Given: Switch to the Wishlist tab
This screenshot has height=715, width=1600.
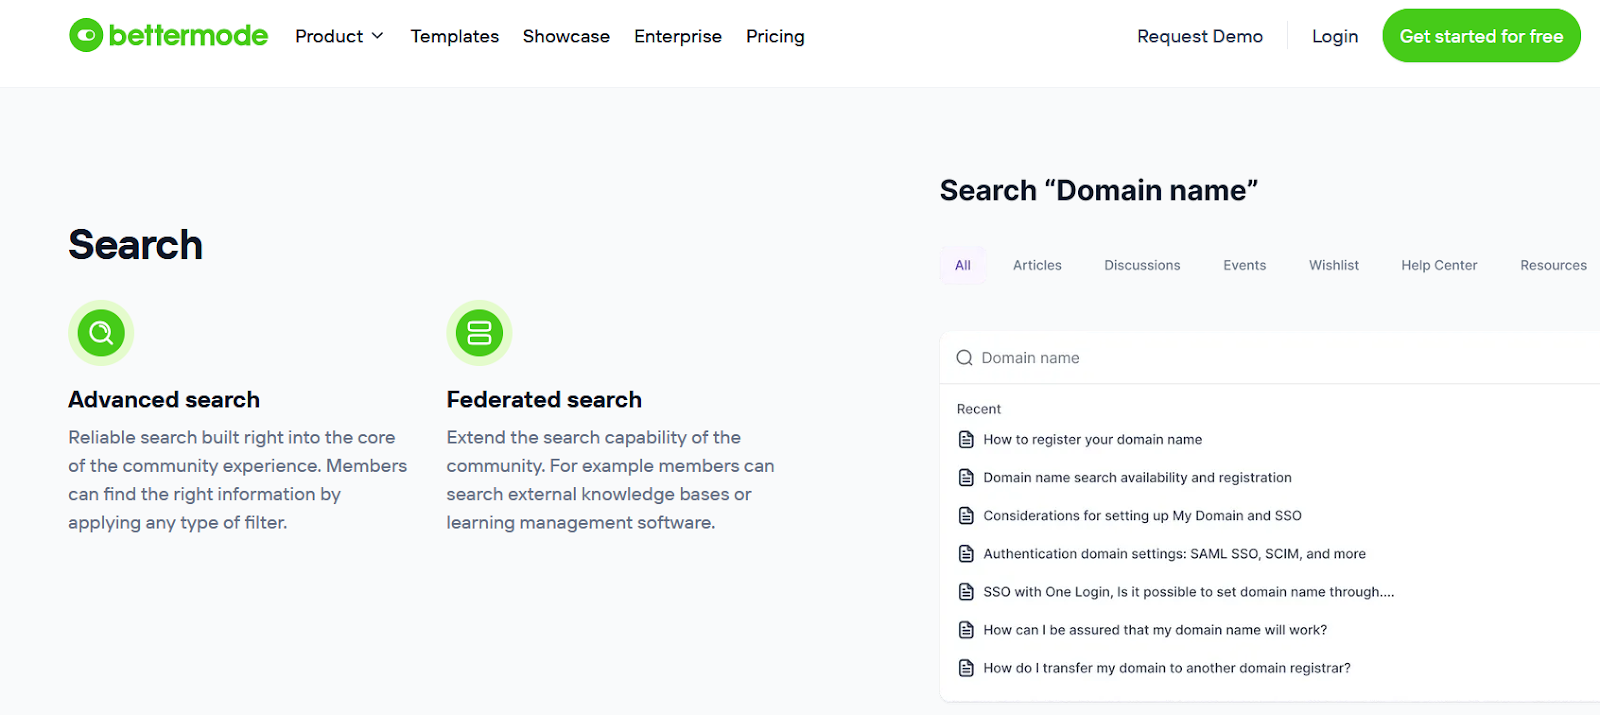Looking at the screenshot, I should point(1334,265).
